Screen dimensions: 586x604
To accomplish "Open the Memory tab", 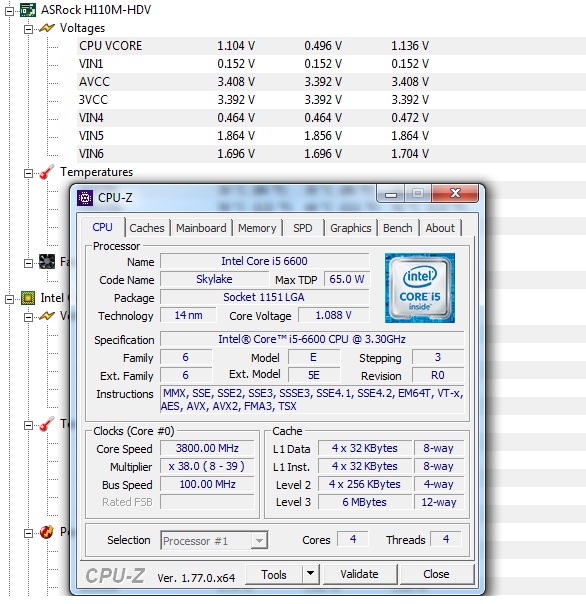I will click(257, 228).
